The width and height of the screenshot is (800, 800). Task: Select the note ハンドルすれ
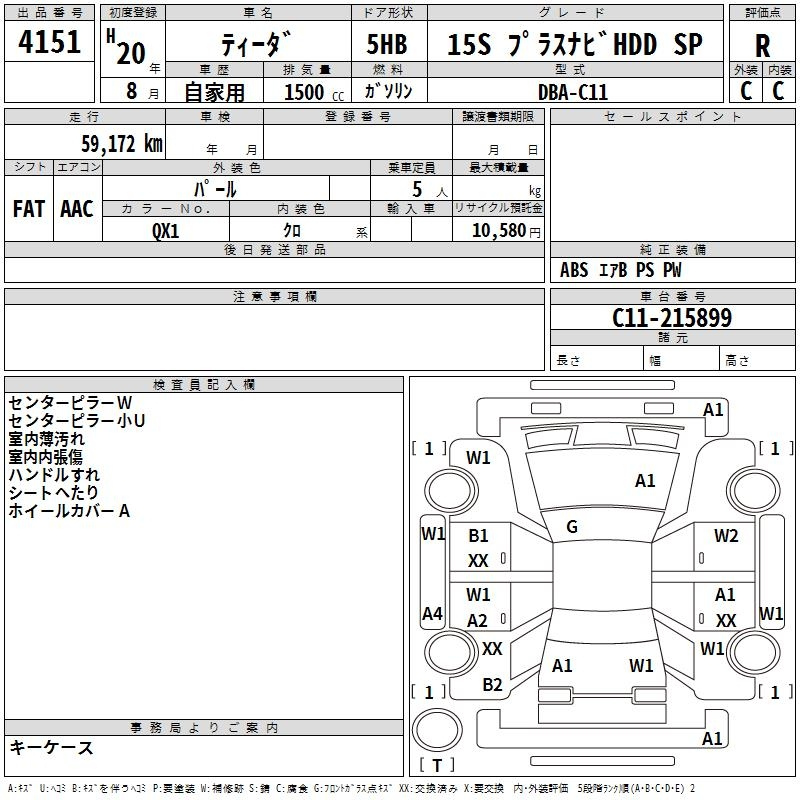tap(54, 474)
